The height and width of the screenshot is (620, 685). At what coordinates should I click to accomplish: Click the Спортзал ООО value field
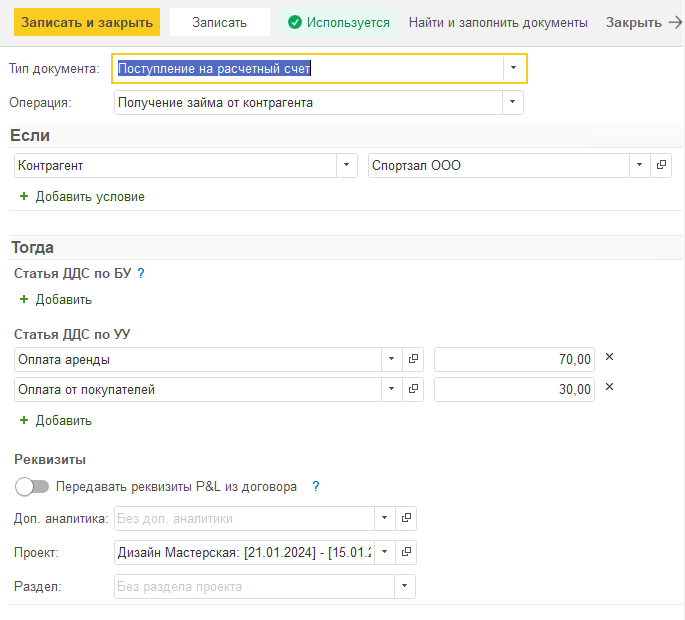click(x=499, y=165)
